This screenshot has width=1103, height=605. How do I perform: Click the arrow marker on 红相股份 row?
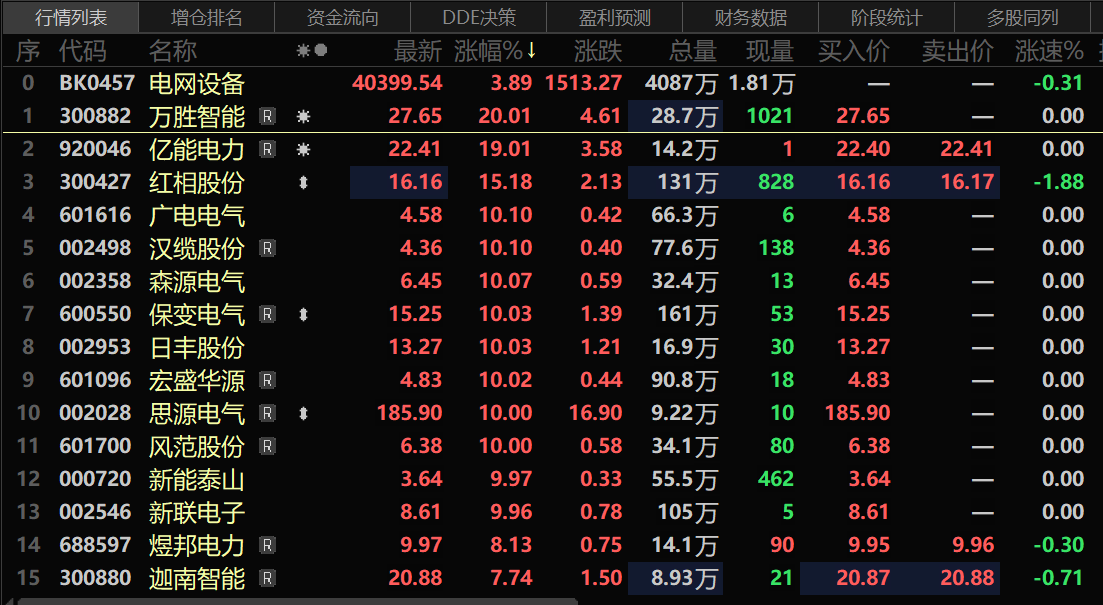(303, 182)
